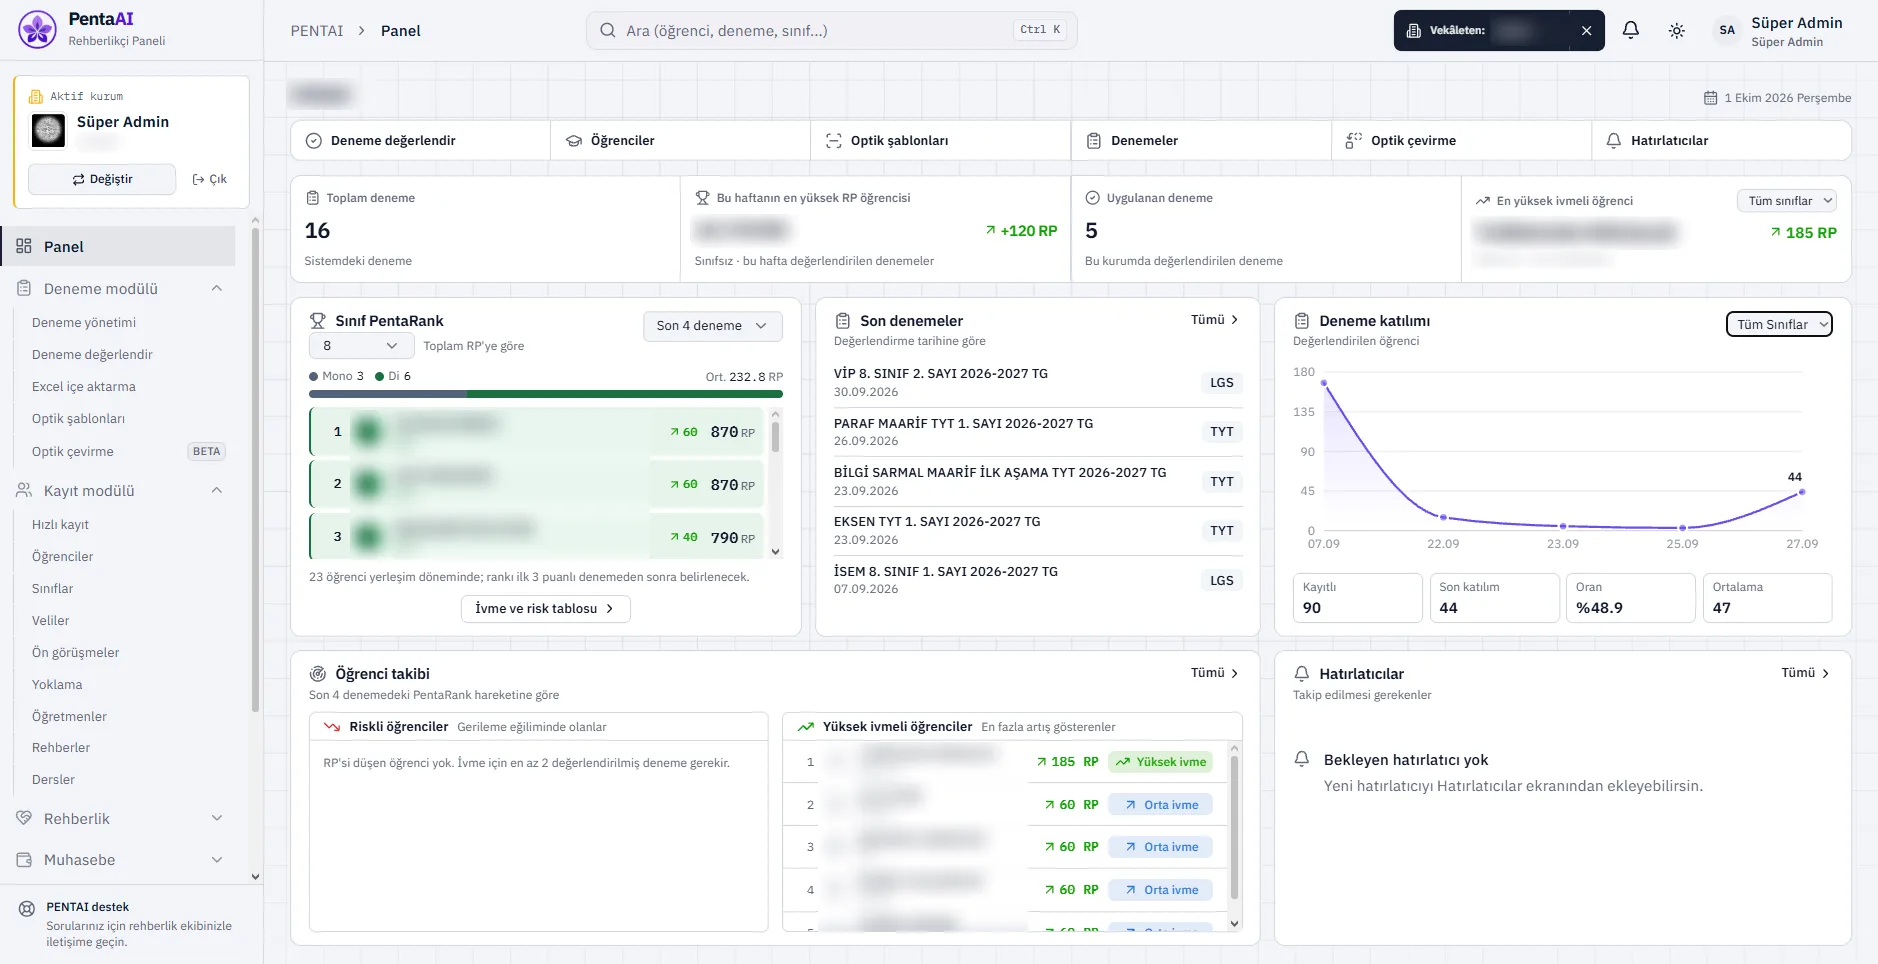This screenshot has height=964, width=1878.
Task: Open Panel in the sidebar
Action: coord(118,246)
